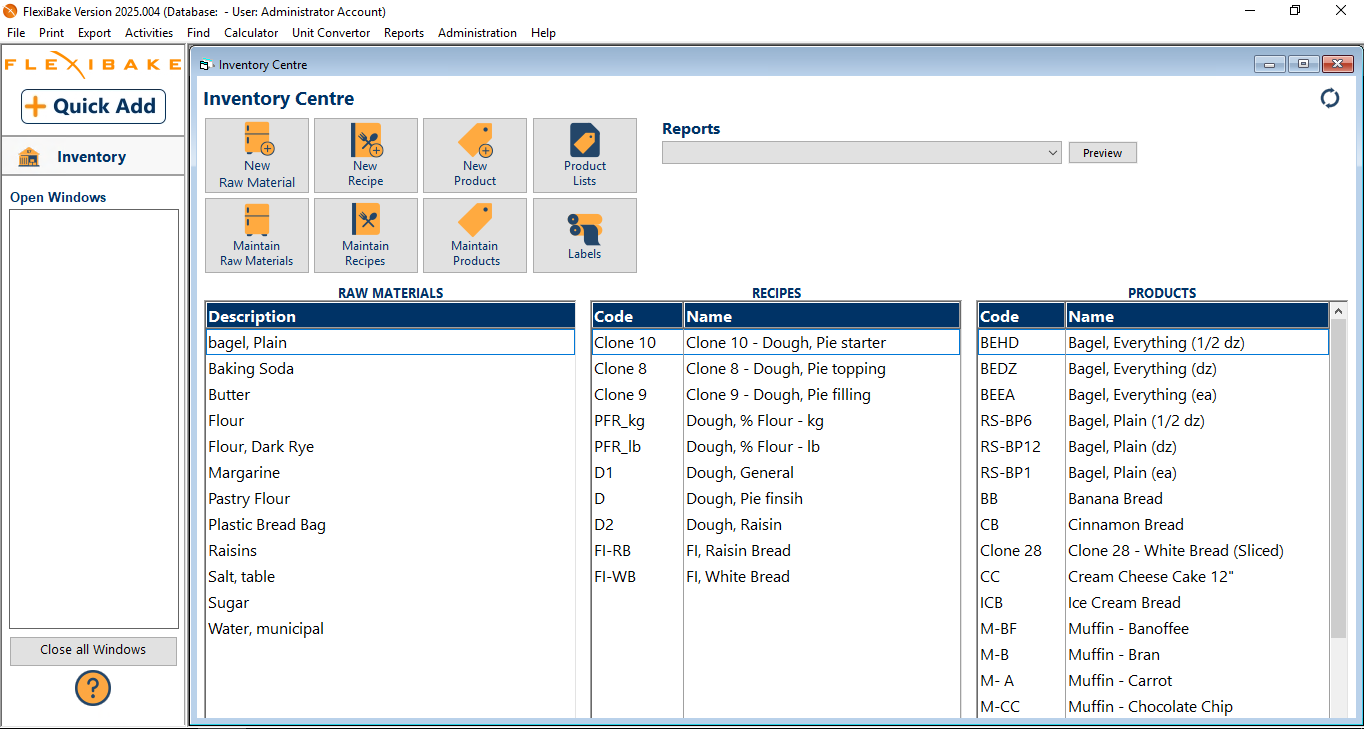Screen dimensions: 1364x729
Task: Open the Reports menu in menu bar
Action: click(404, 33)
